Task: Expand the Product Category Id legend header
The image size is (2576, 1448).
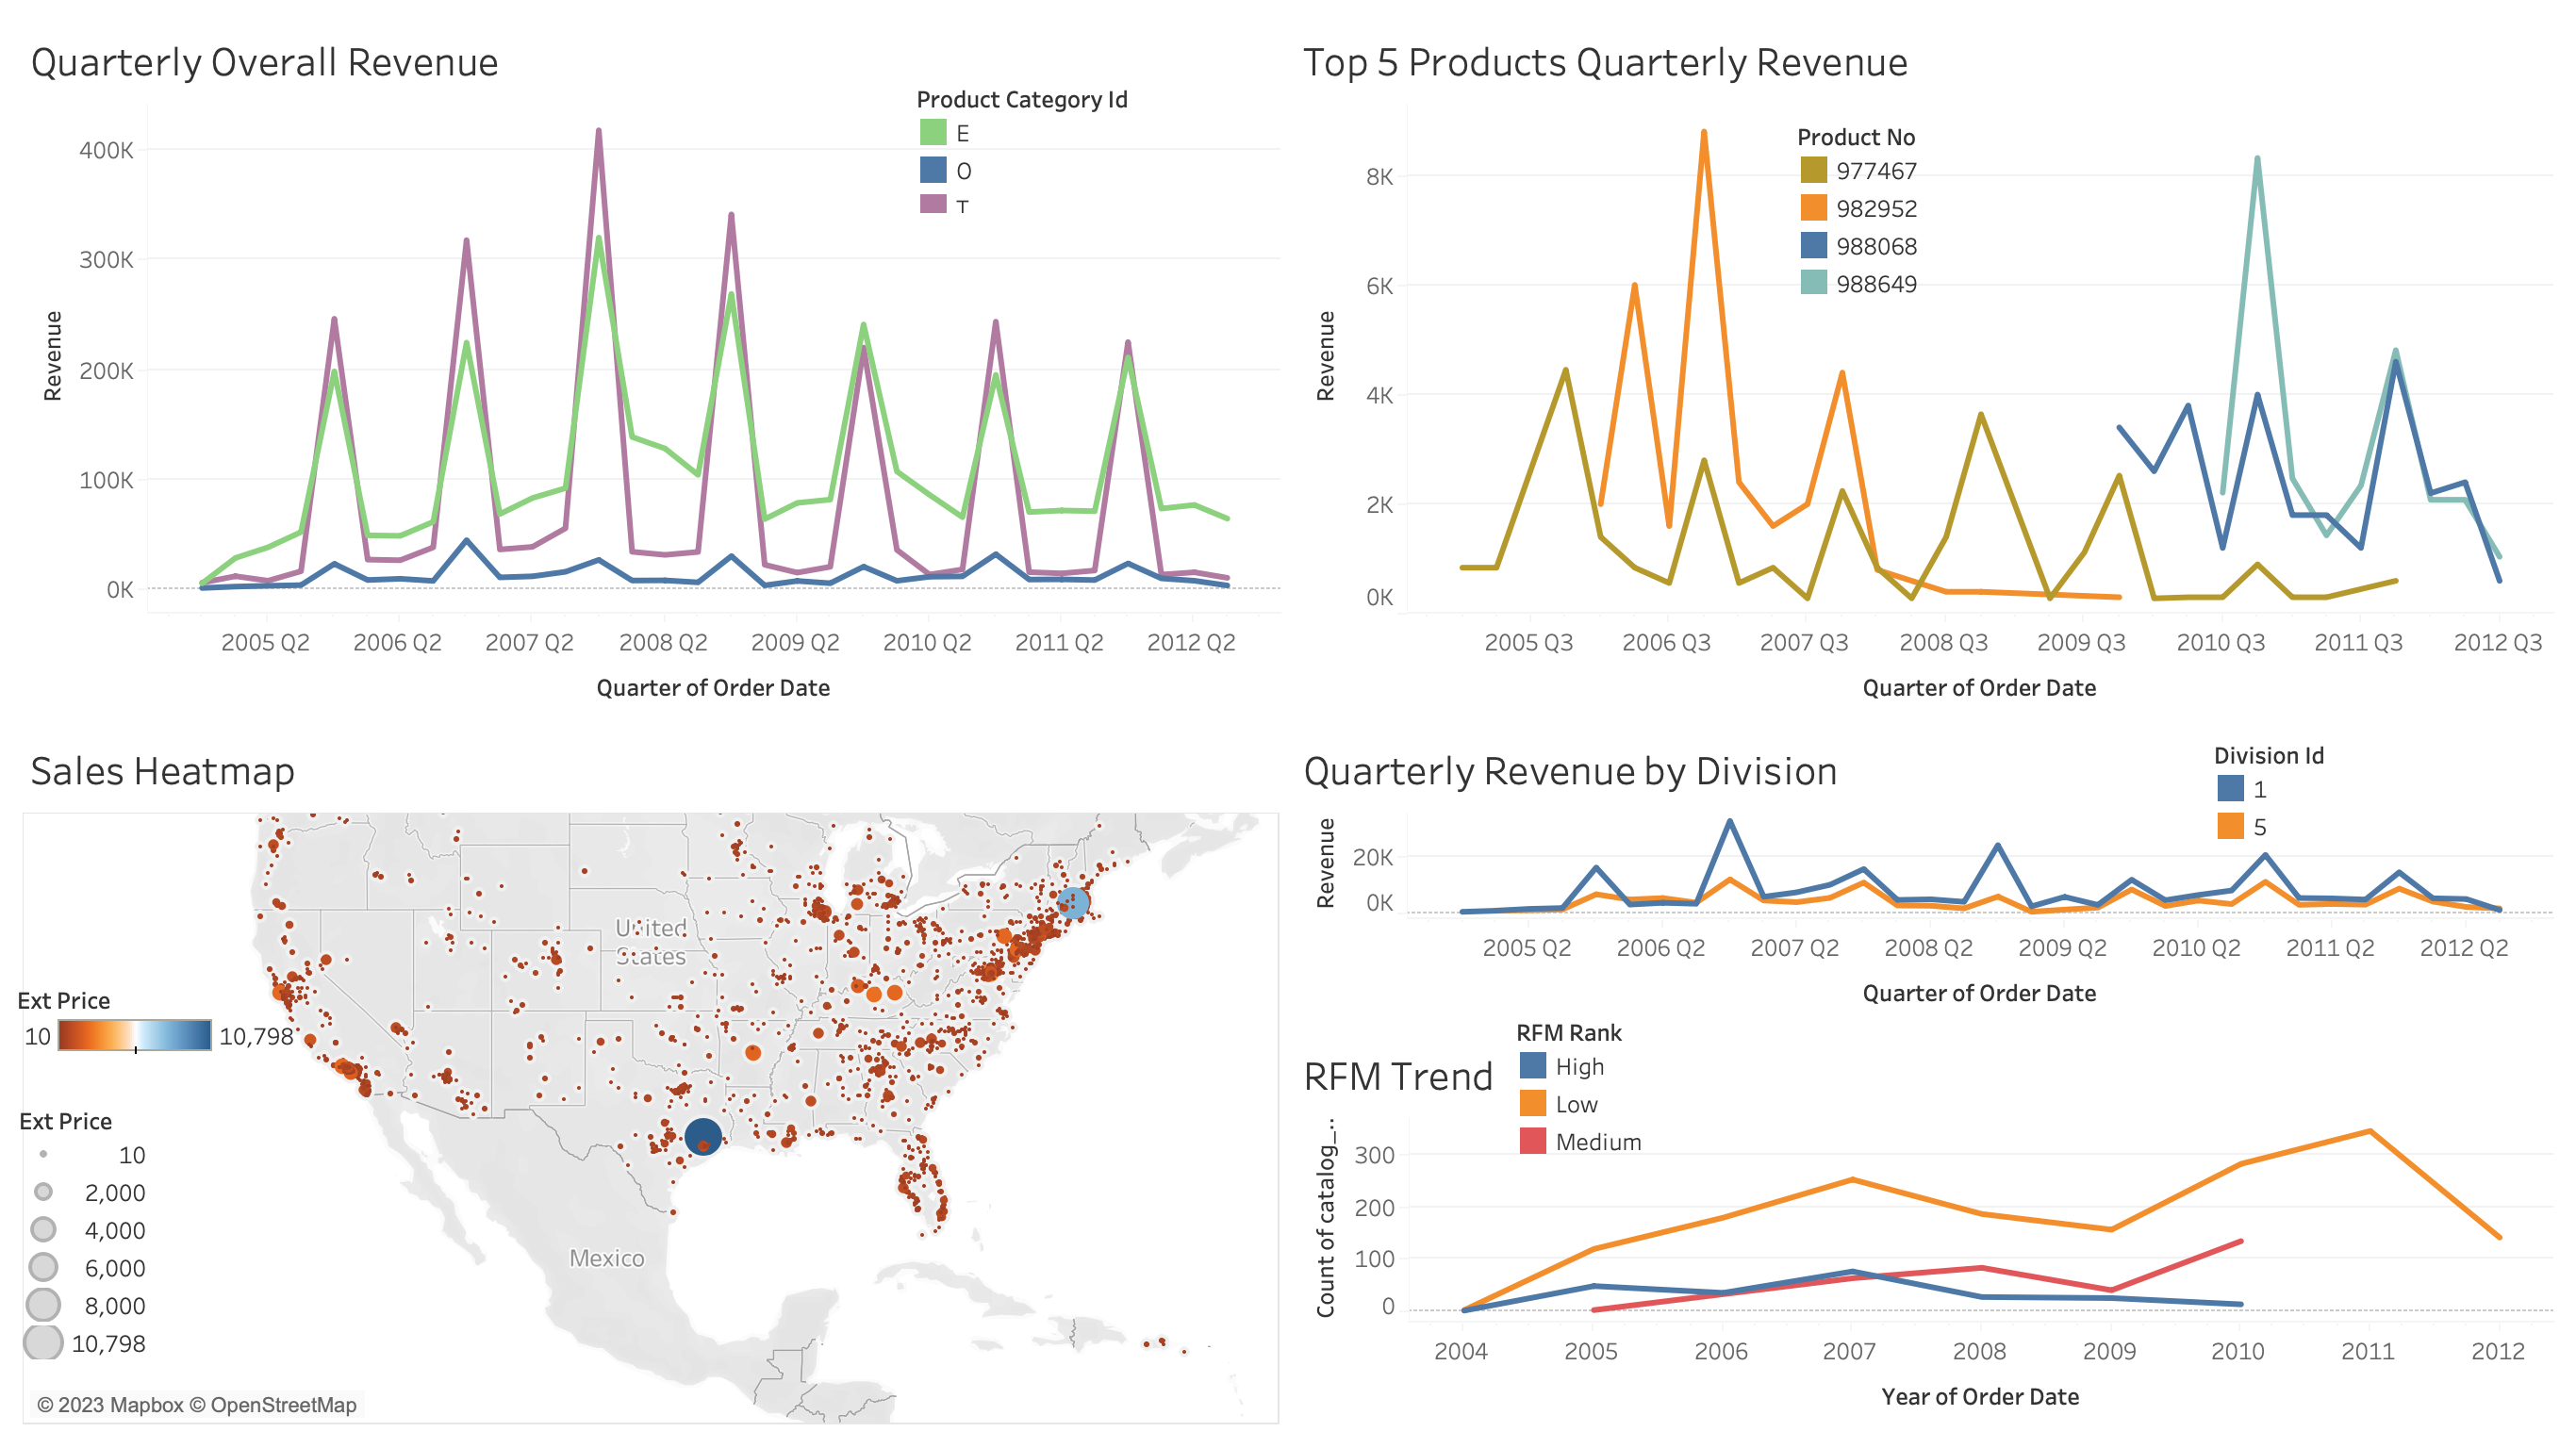Action: point(1022,99)
